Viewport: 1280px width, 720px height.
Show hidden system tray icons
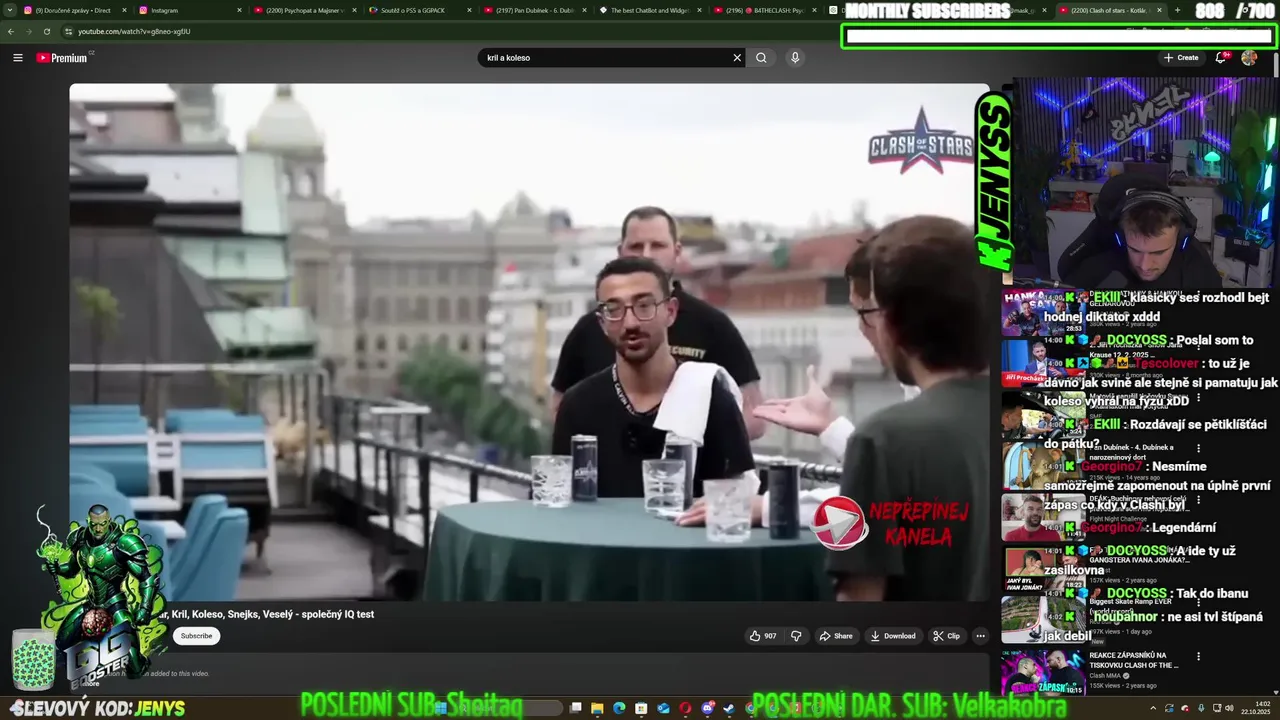click(x=1153, y=708)
